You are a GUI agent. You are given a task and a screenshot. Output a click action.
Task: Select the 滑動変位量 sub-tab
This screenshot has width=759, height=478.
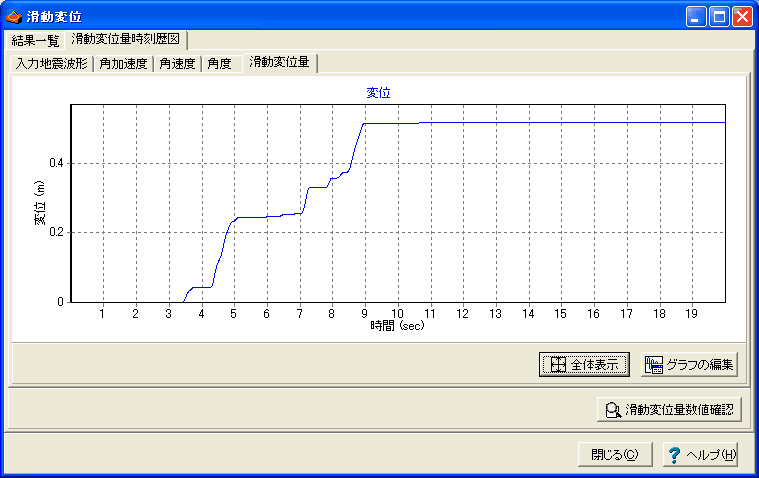[x=279, y=62]
